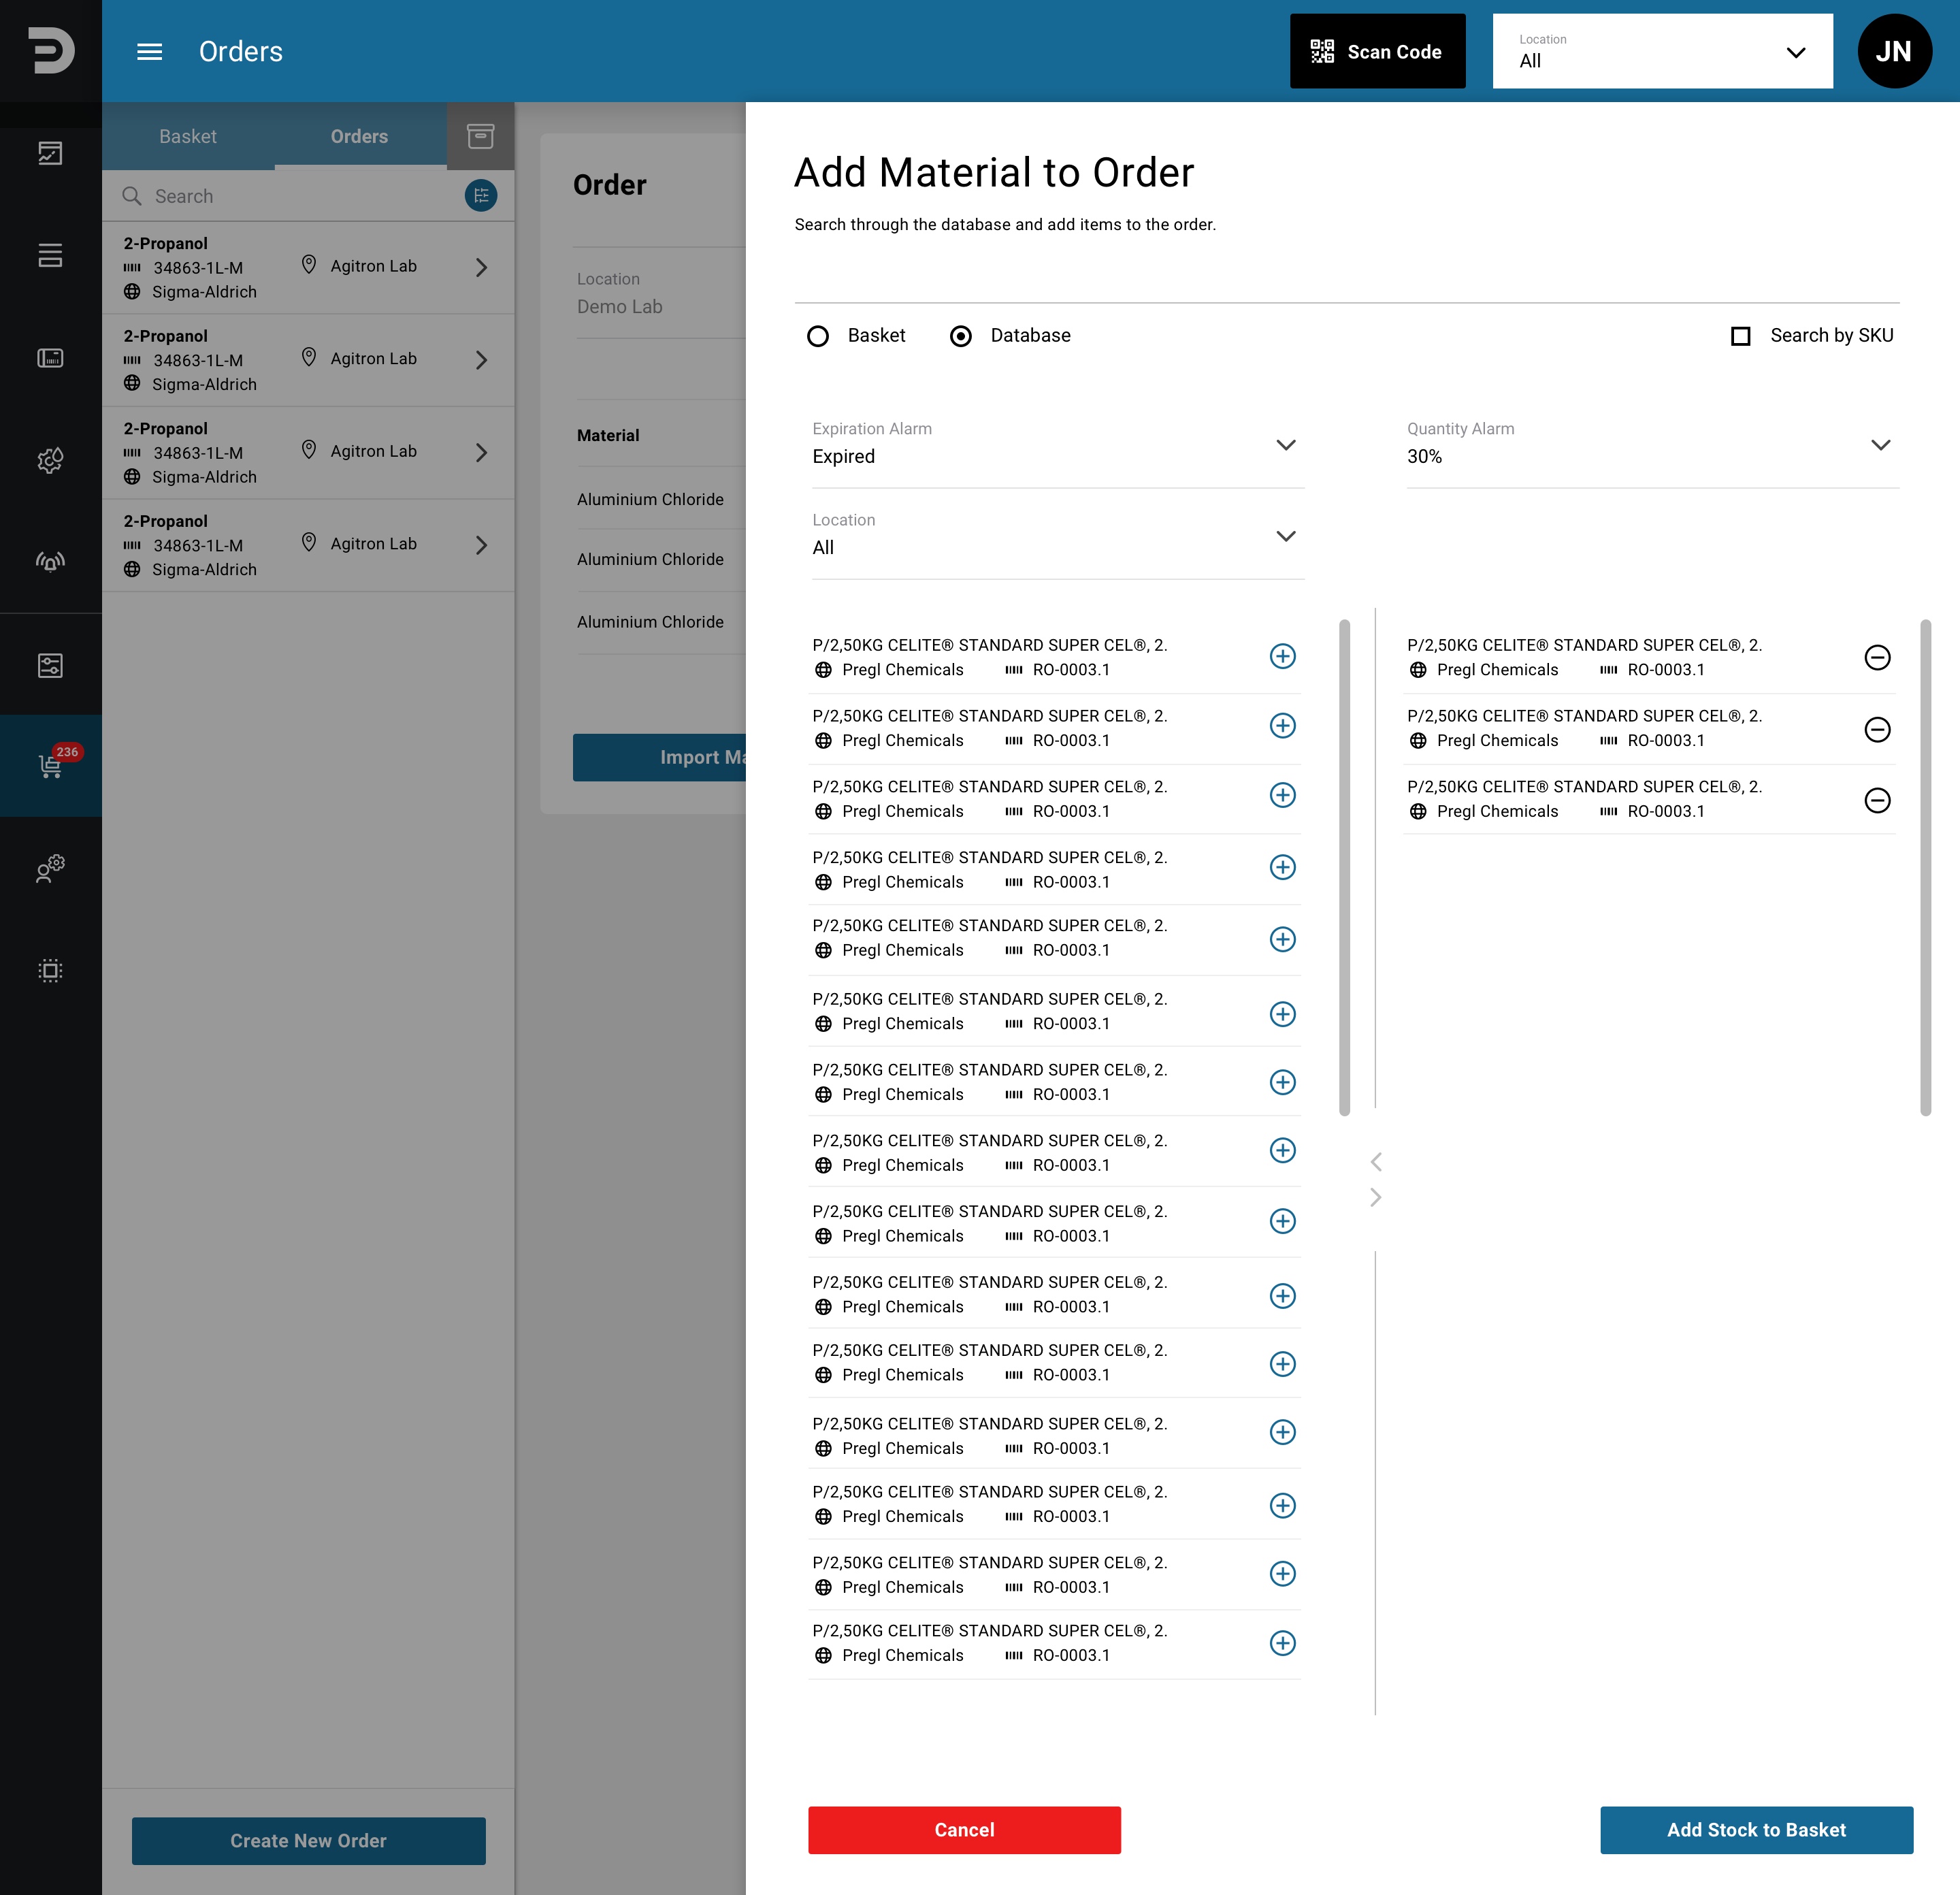This screenshot has height=1895, width=1960.
Task: Open the user settings sidebar icon
Action: pos(50,868)
